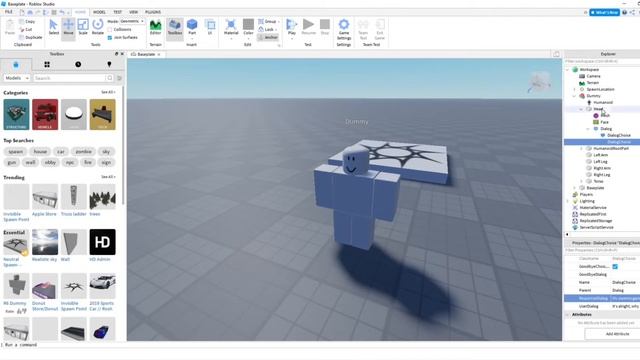This screenshot has width=640, height=360.
Task: Toggle the Join Surfaces checkbox
Action: tap(110, 38)
